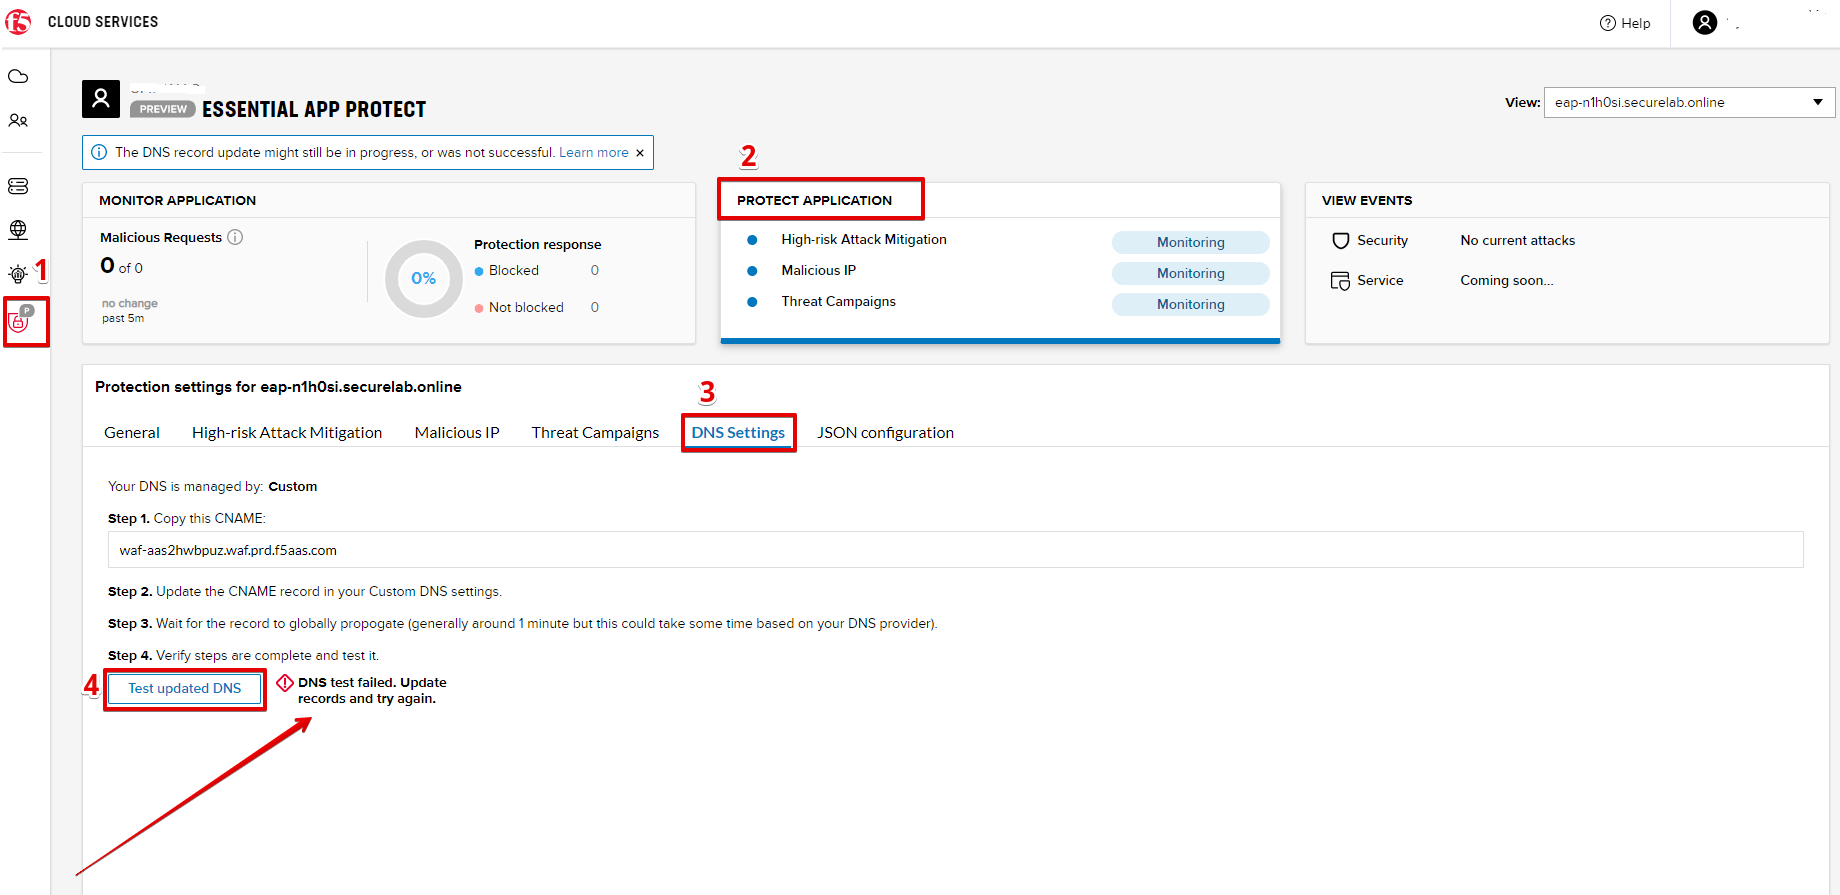Click the Service events icon
Screen dimensions: 1840x895
click(x=1340, y=281)
